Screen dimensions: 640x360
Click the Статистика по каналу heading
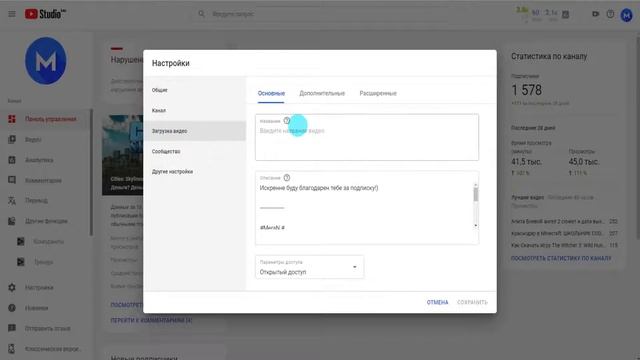point(549,57)
